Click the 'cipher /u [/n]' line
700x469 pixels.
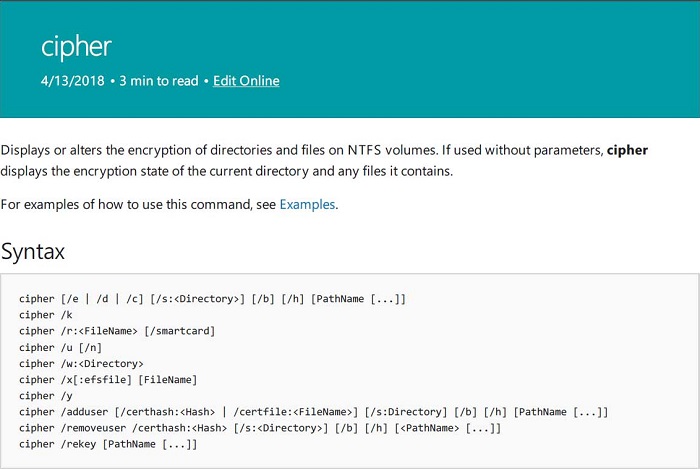60,348
